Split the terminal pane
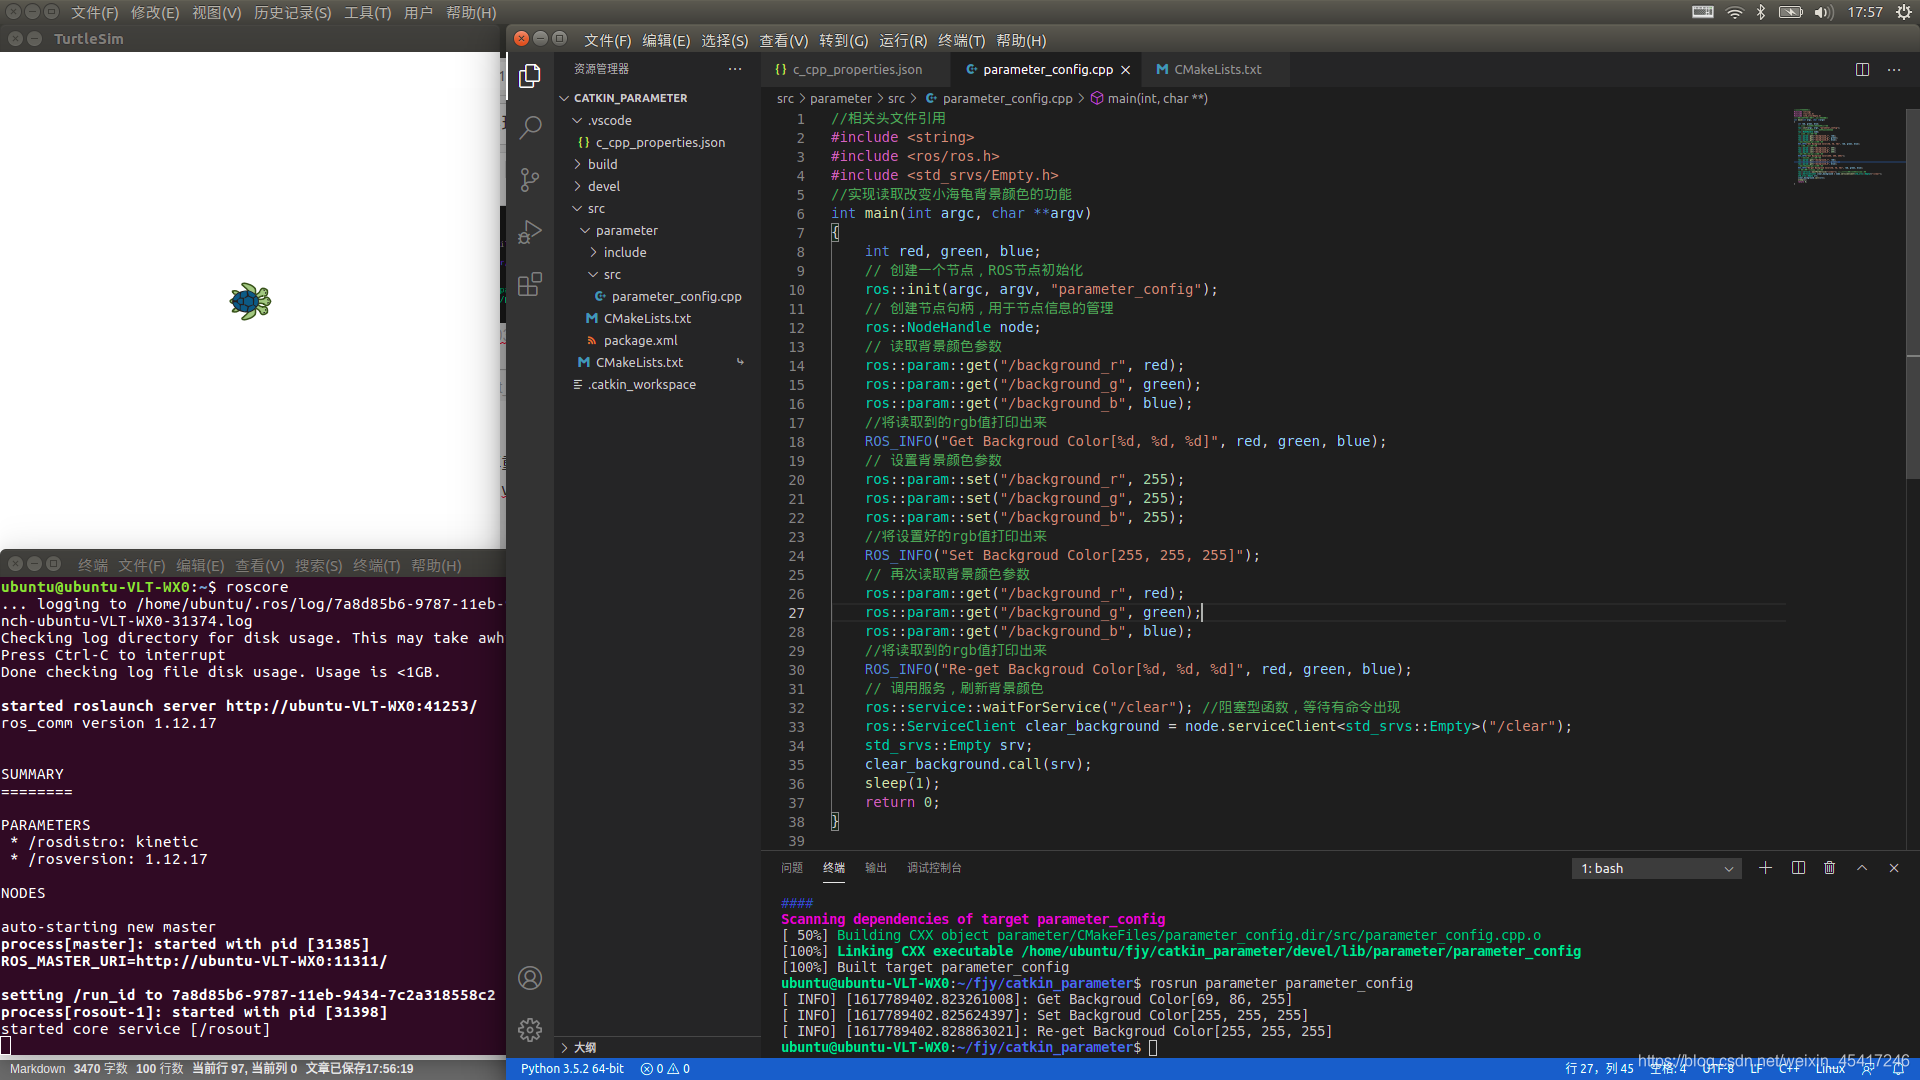Image resolution: width=1920 pixels, height=1080 pixels. pos(1798,868)
